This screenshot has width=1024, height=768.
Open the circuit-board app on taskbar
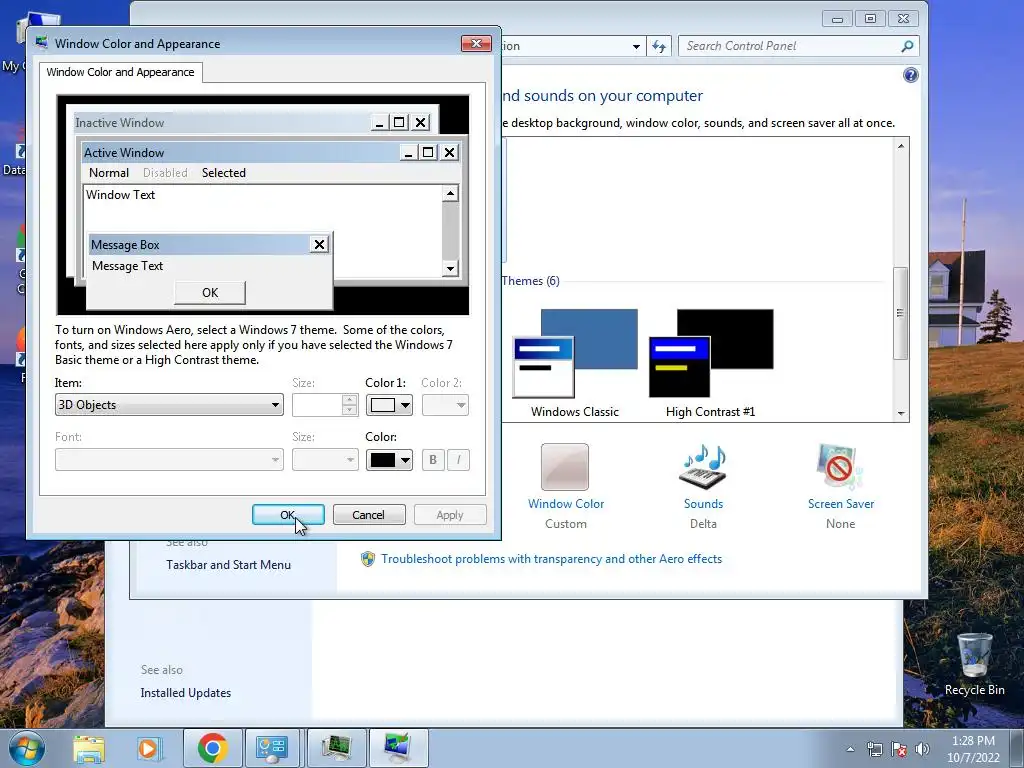click(x=336, y=748)
